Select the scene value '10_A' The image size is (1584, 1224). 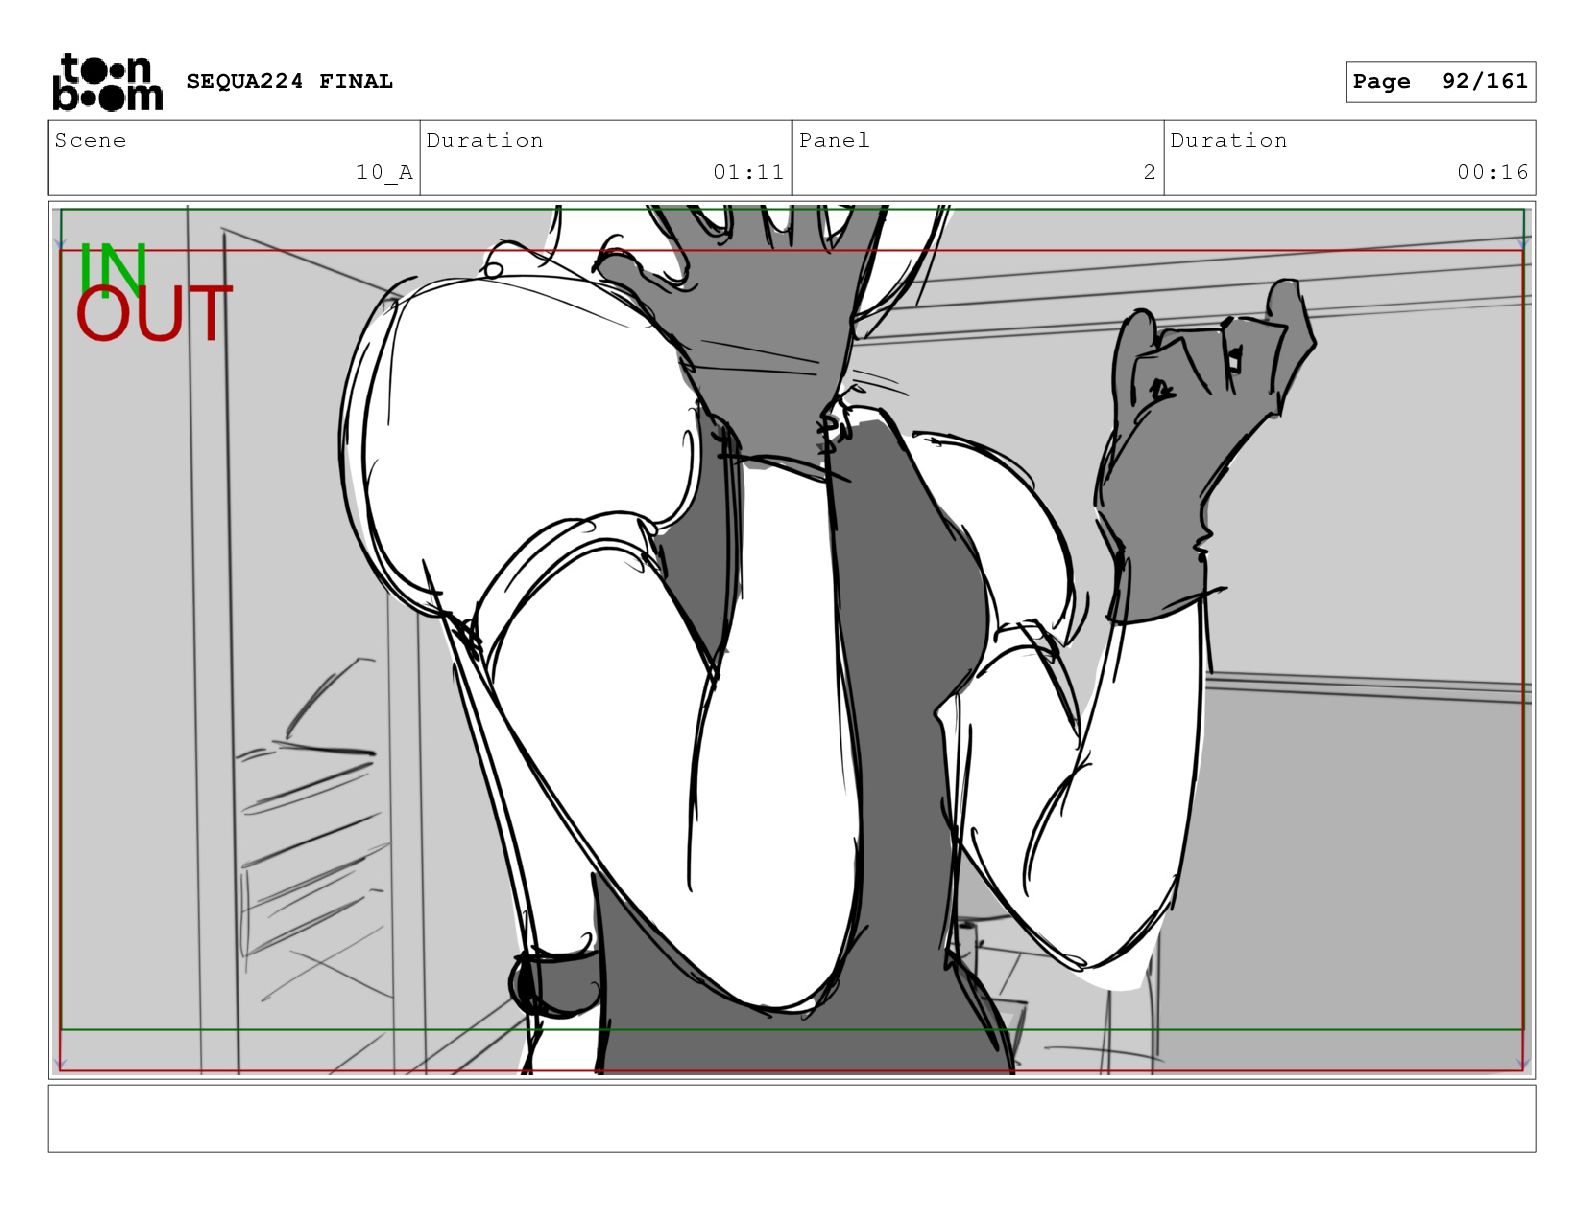(x=384, y=172)
